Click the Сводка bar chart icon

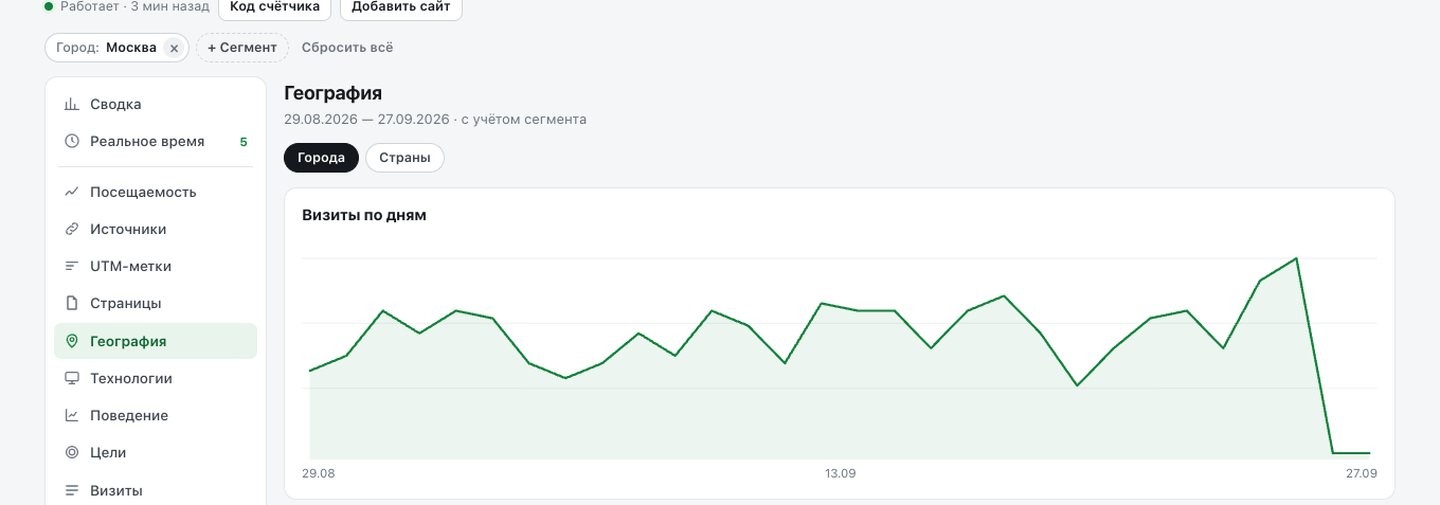(x=72, y=104)
